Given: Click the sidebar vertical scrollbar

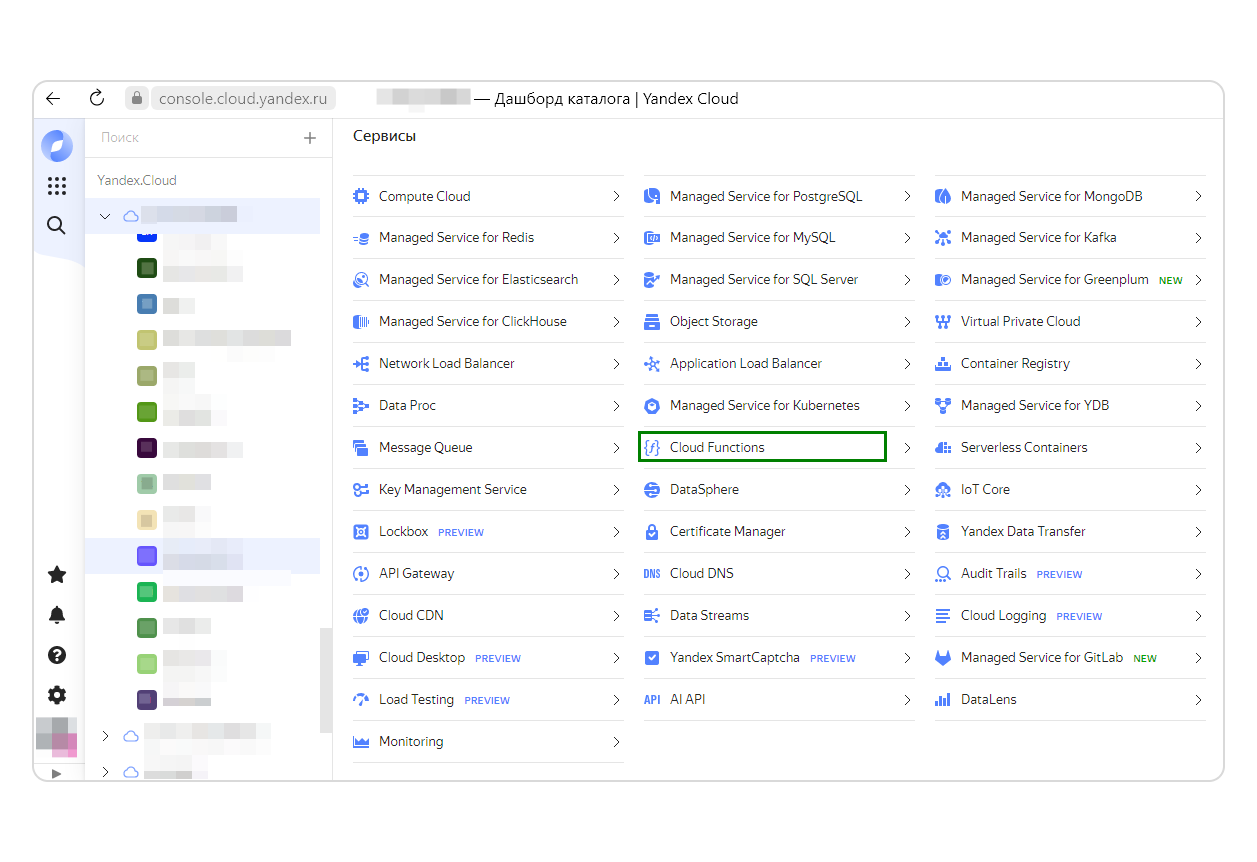Looking at the screenshot, I should [x=325, y=679].
